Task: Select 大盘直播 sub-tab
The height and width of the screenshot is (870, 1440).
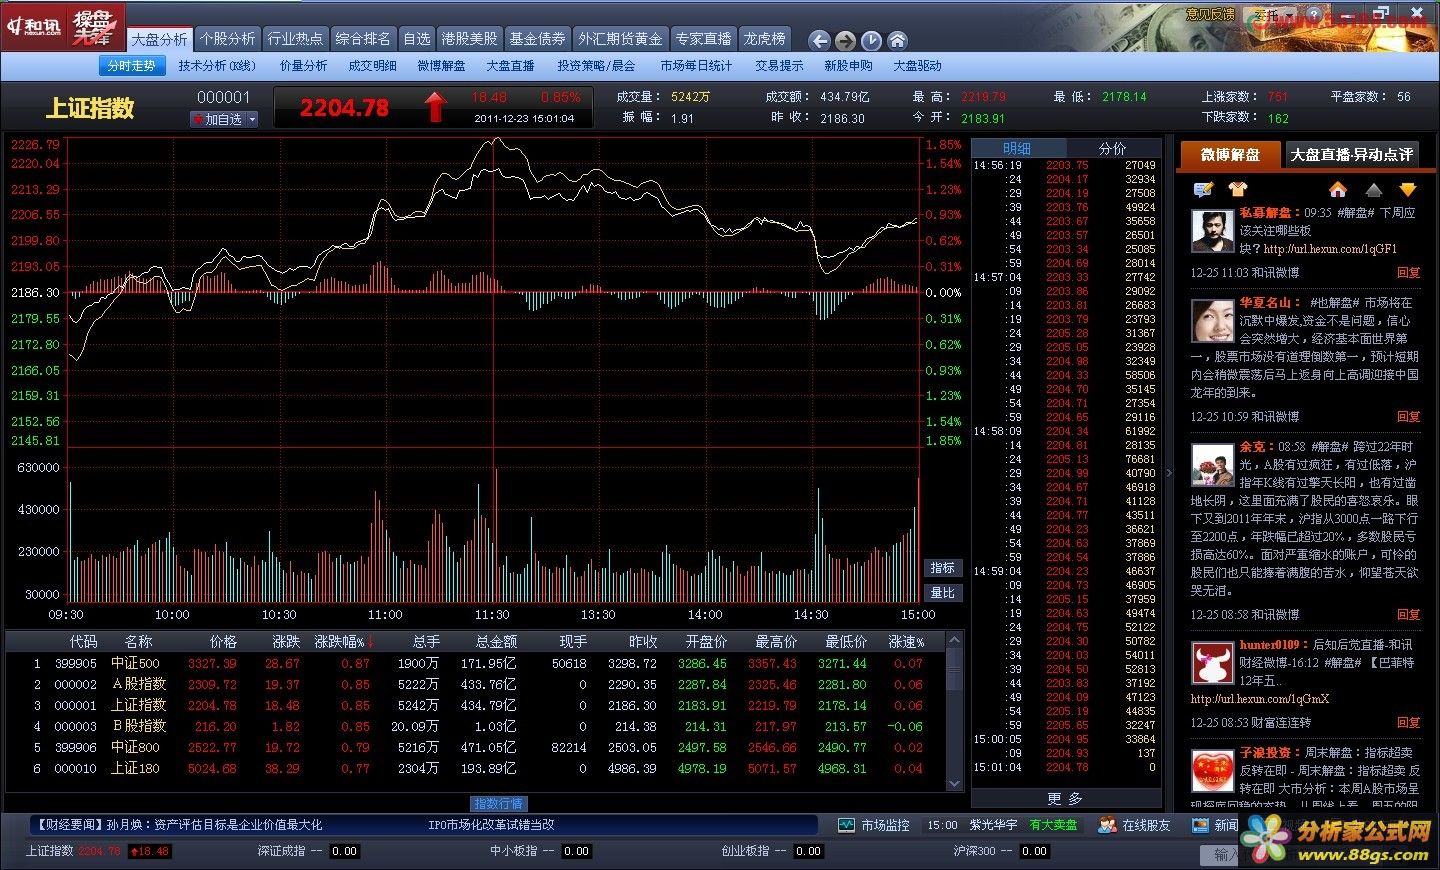Action: (511, 66)
